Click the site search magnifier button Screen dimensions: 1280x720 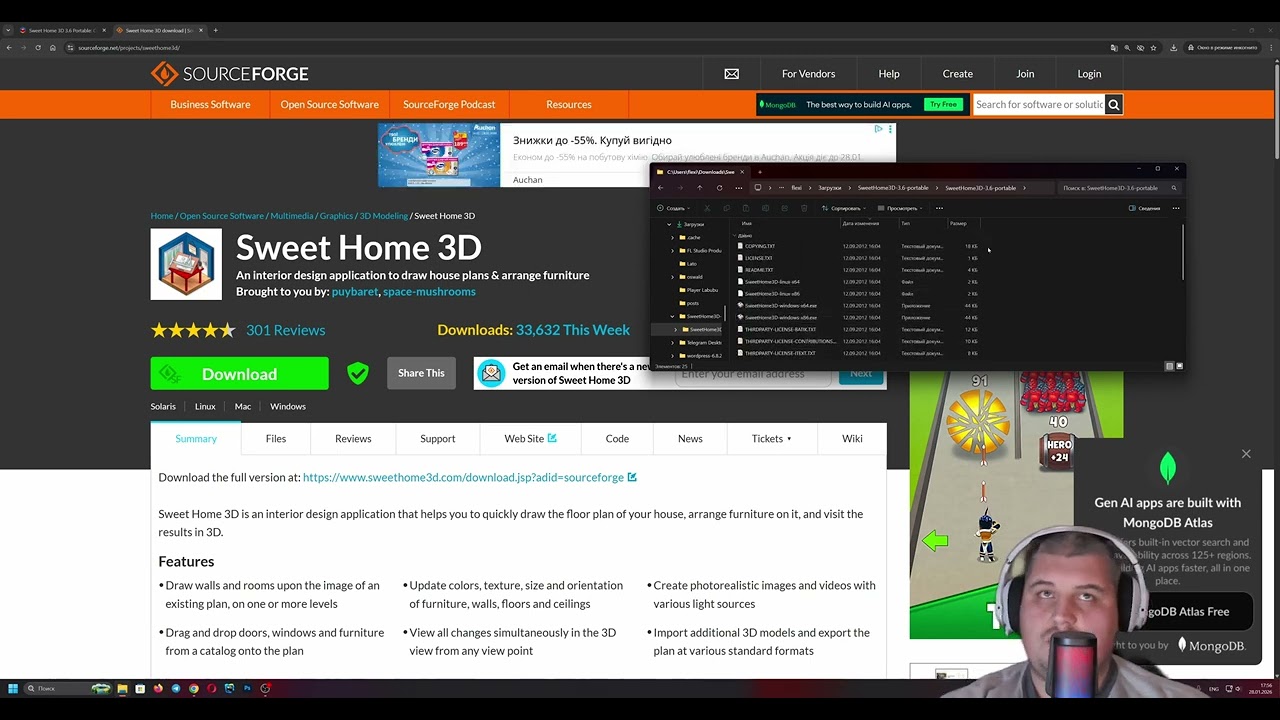(1114, 104)
